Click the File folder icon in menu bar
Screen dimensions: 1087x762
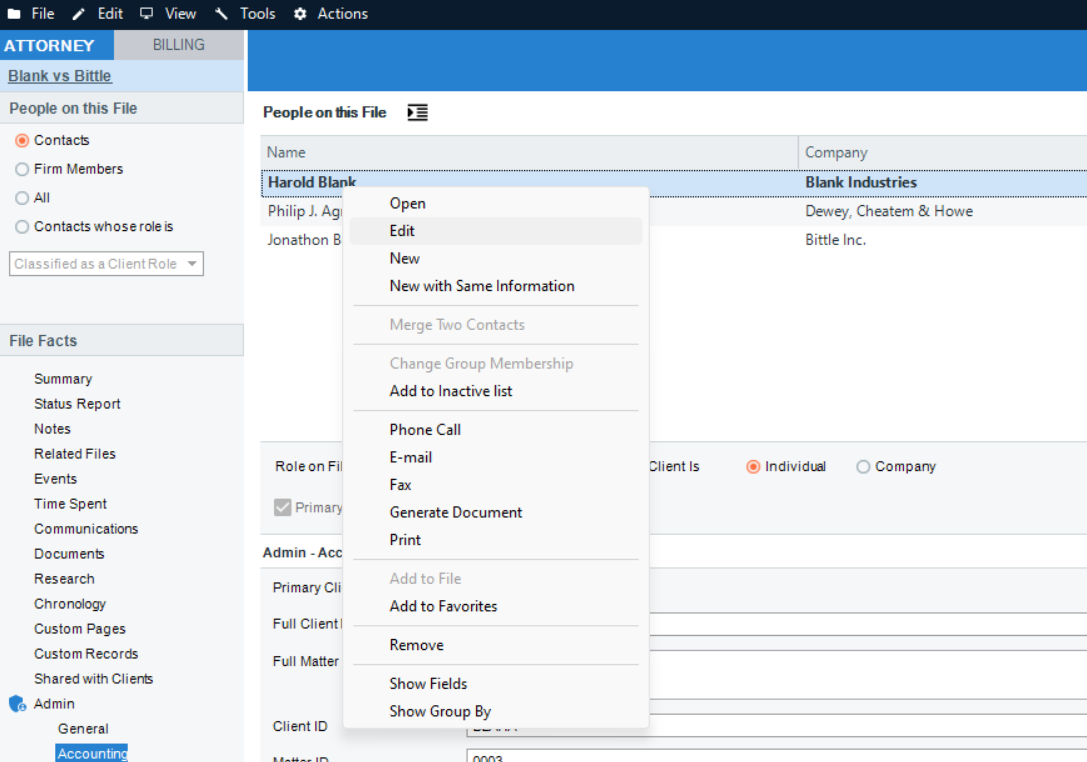click(x=13, y=14)
